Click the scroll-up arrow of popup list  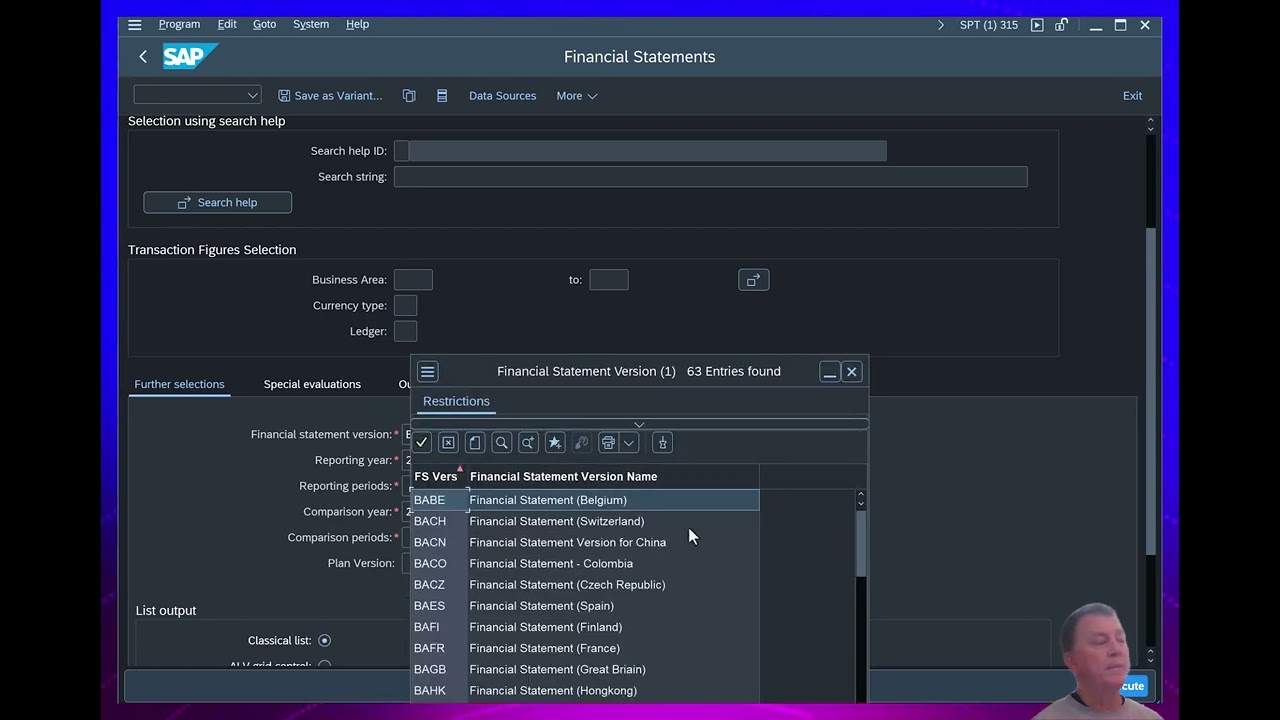pos(861,496)
